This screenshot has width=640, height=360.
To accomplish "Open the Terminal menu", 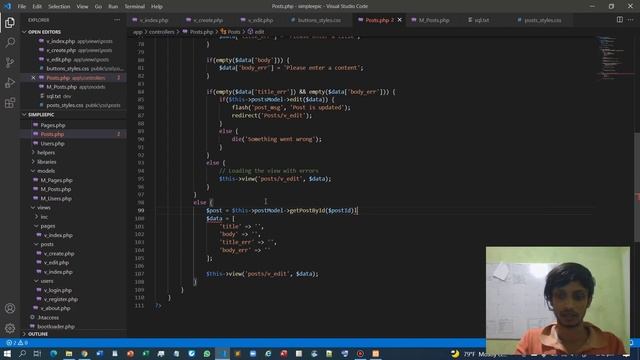I will (135, 7).
